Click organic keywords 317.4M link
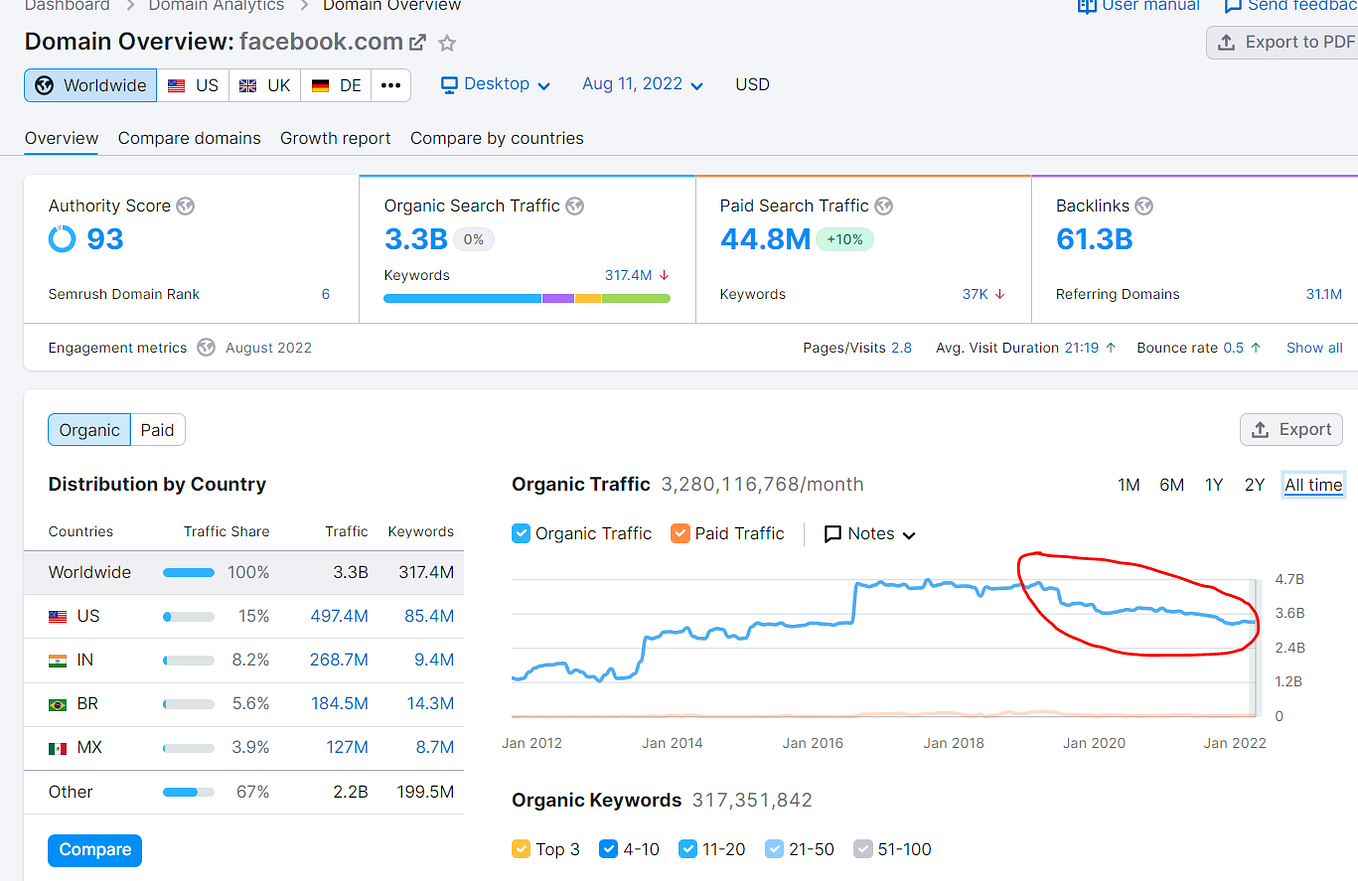This screenshot has height=881, width=1358. point(628,275)
